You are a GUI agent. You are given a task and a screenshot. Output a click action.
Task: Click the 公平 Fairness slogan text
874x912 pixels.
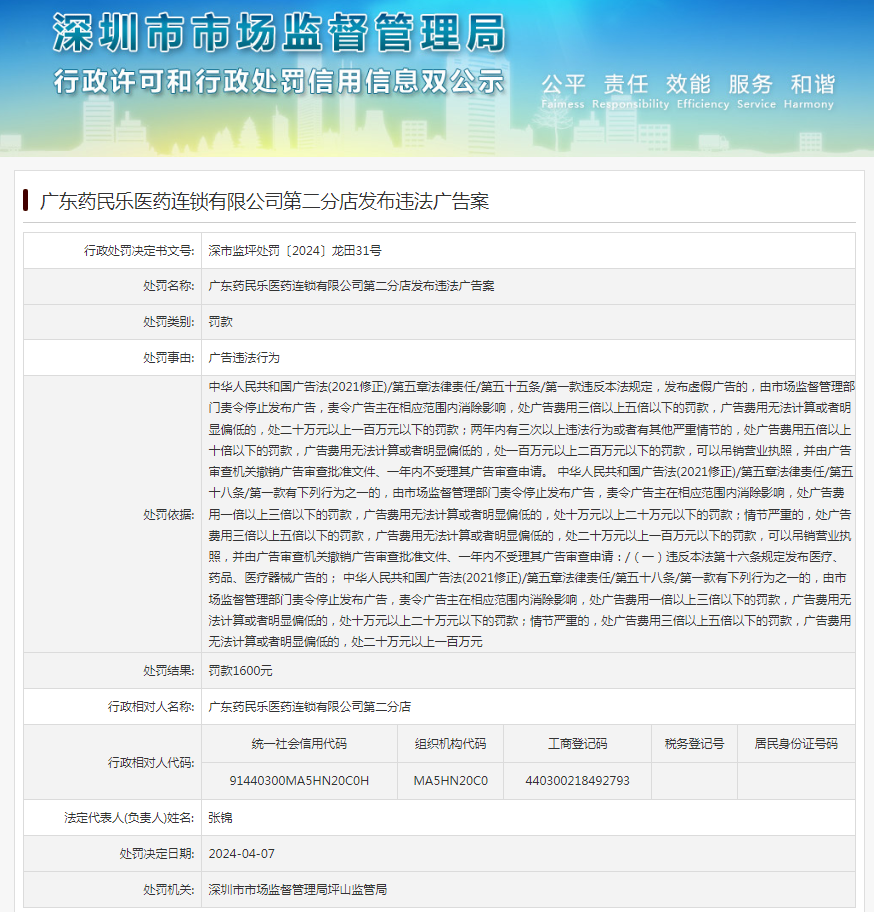coord(563,91)
